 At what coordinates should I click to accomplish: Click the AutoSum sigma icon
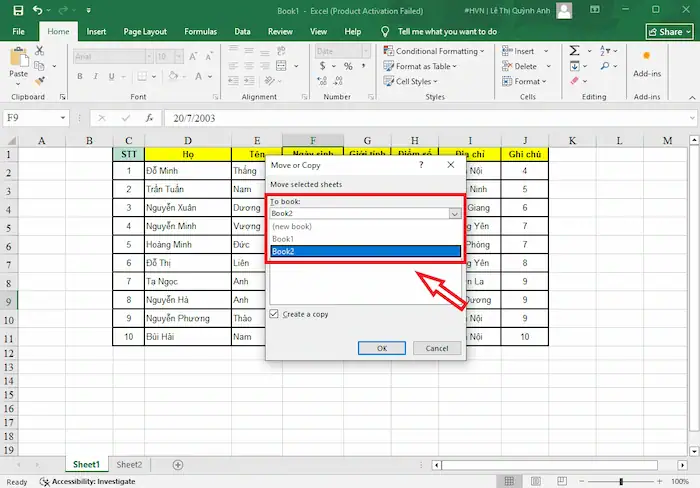click(x=573, y=50)
